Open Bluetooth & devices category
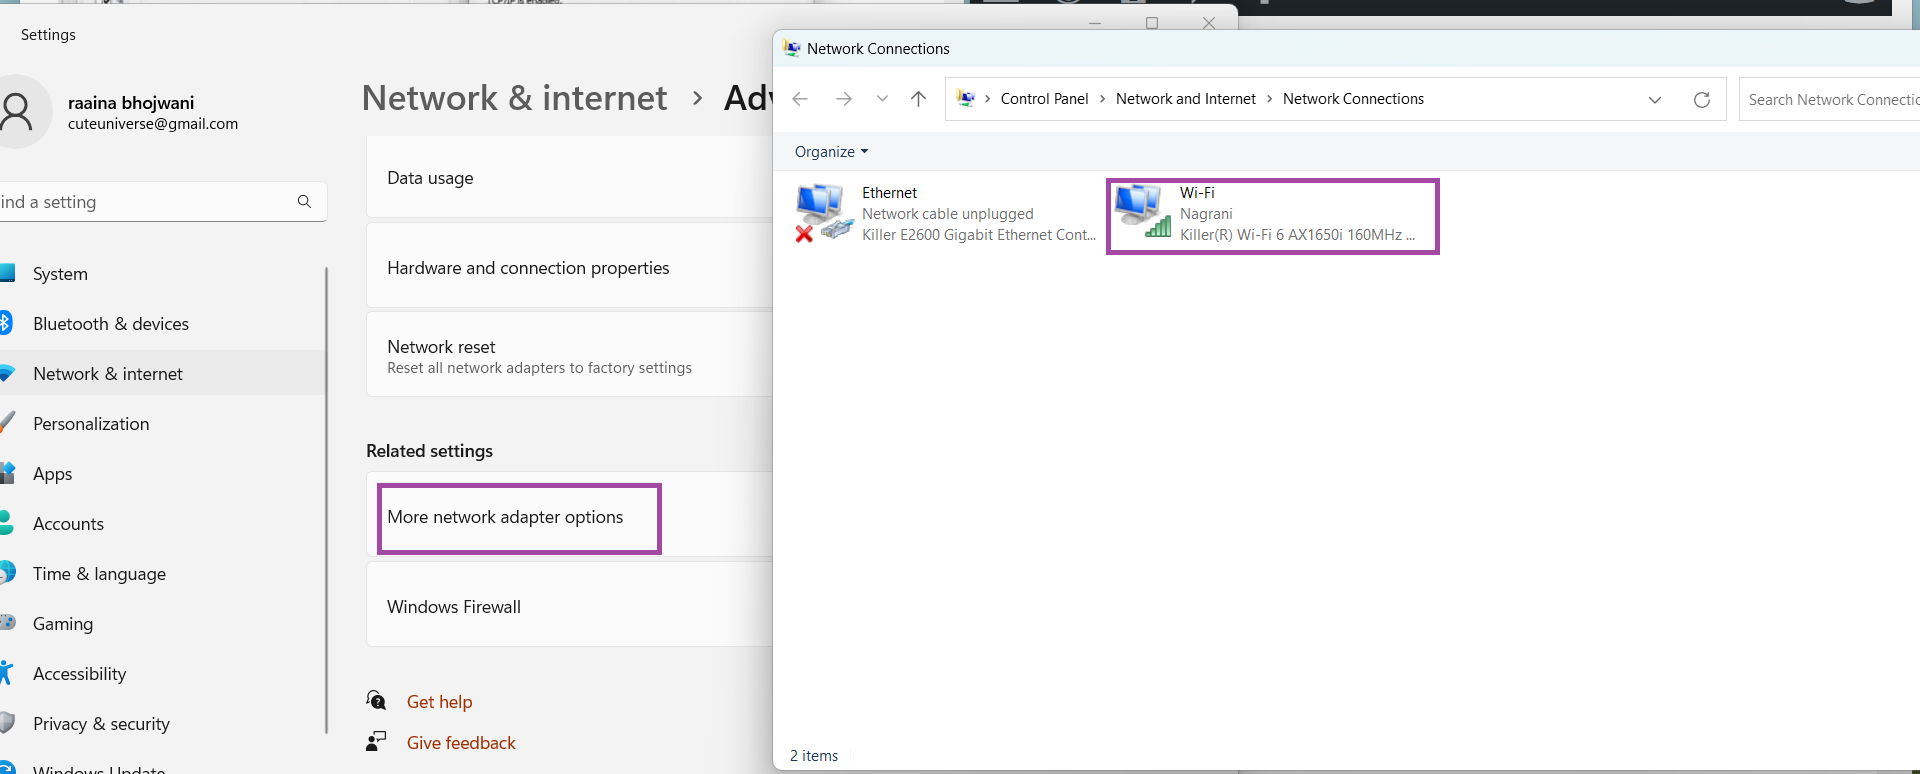Viewport: 1920px width, 774px height. pyautogui.click(x=162, y=324)
